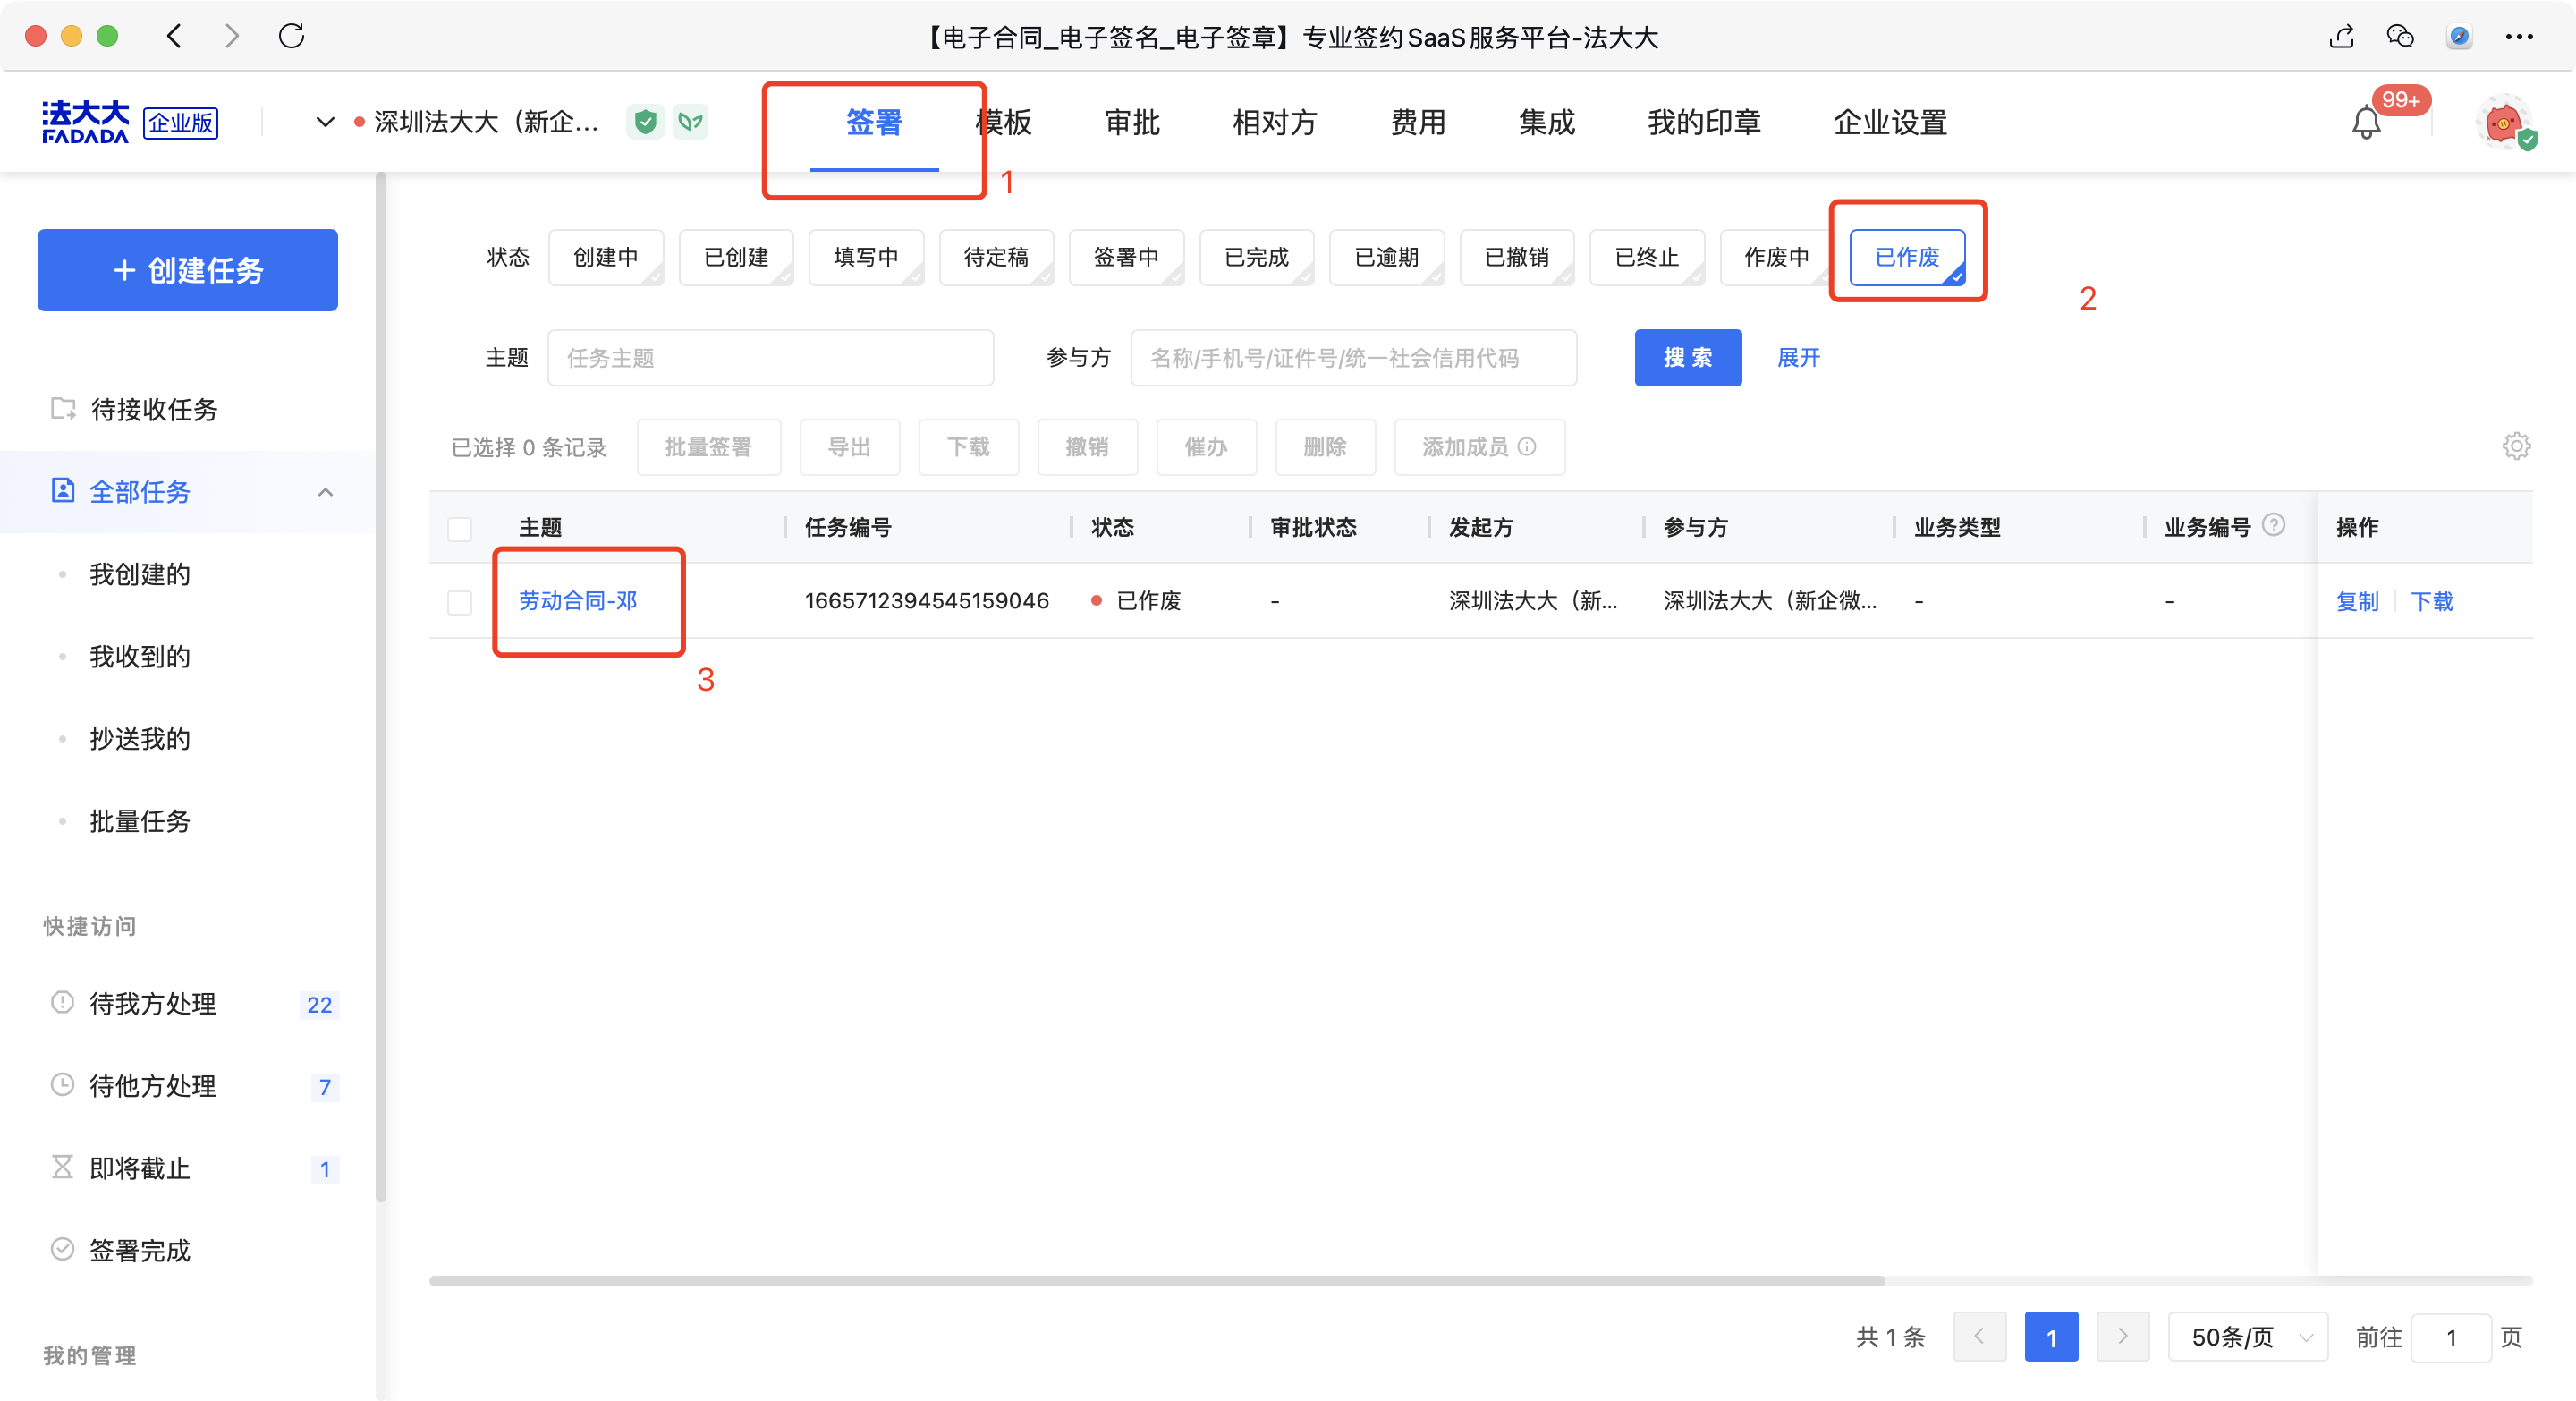Collapse the 全部任务 sidebar group
This screenshot has width=2576, height=1401.
[325, 492]
